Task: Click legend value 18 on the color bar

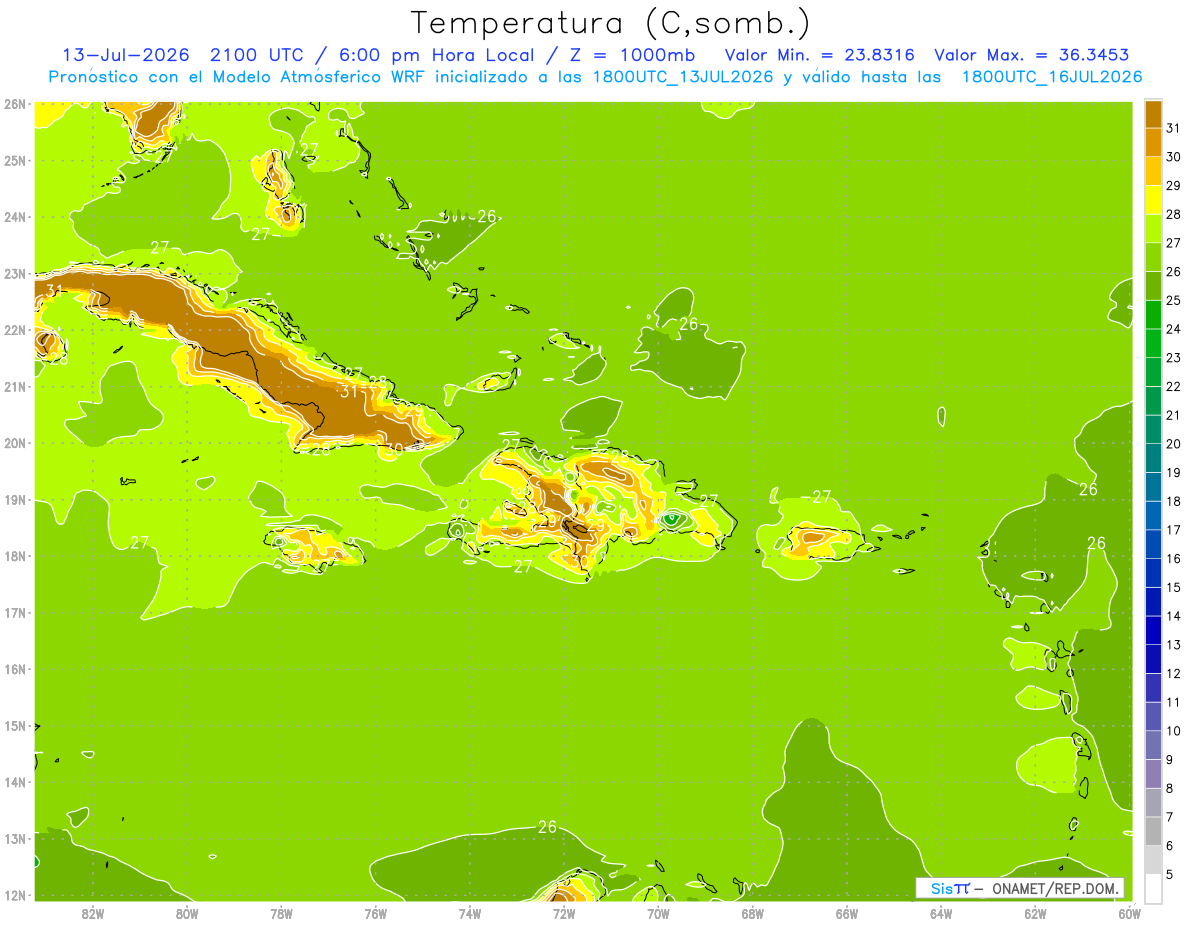Action: (x=1173, y=501)
